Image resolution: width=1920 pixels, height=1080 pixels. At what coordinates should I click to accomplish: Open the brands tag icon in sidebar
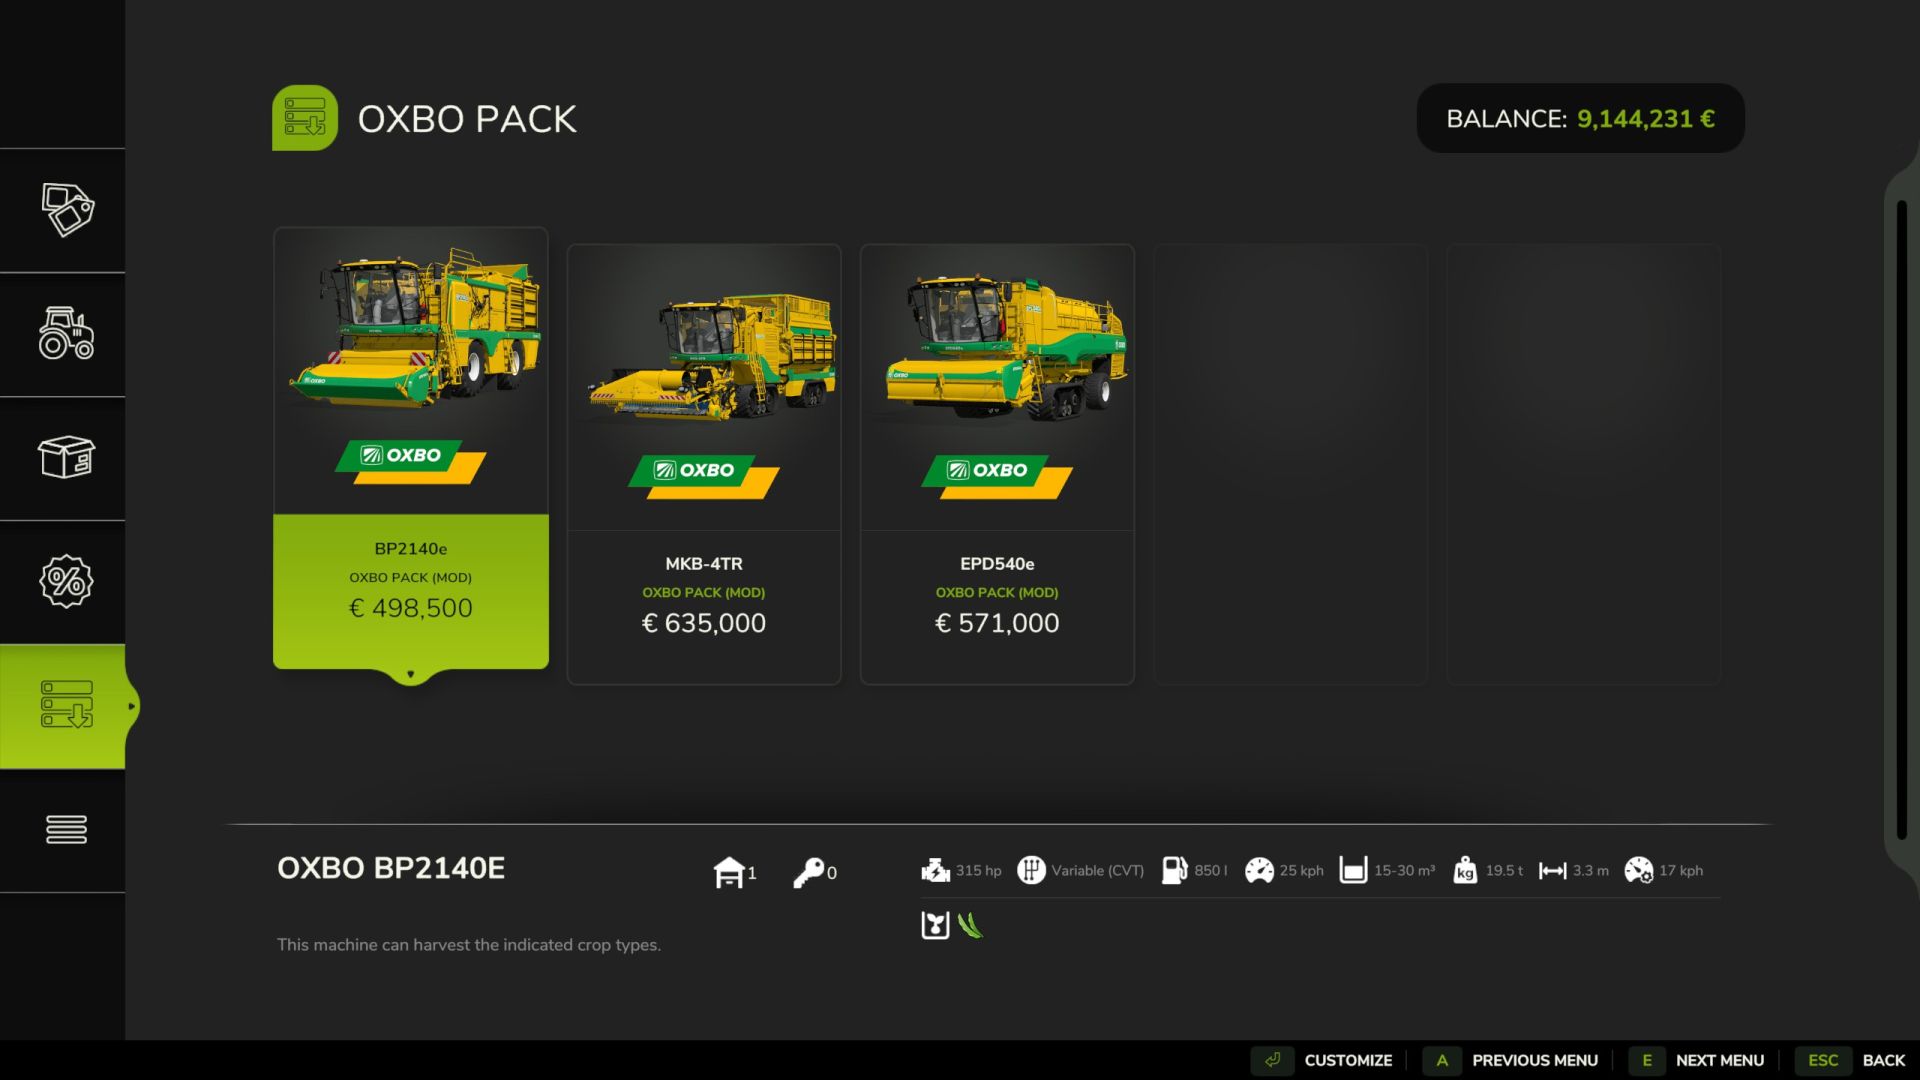66,210
